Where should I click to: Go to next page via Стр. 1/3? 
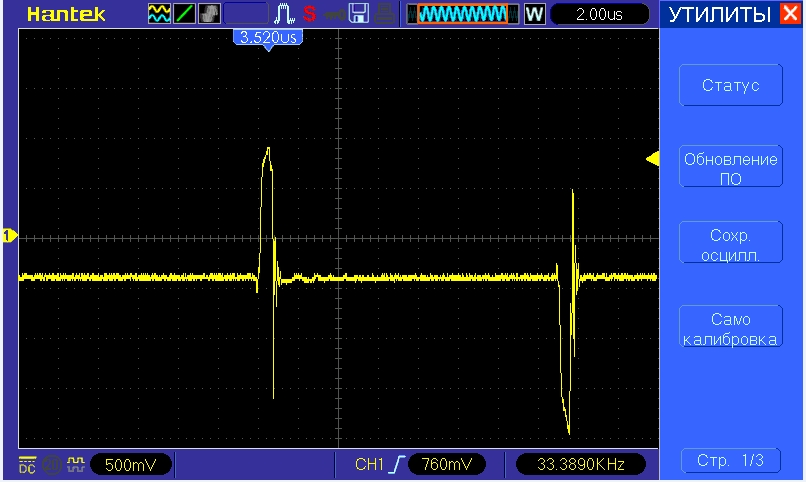[x=730, y=460]
